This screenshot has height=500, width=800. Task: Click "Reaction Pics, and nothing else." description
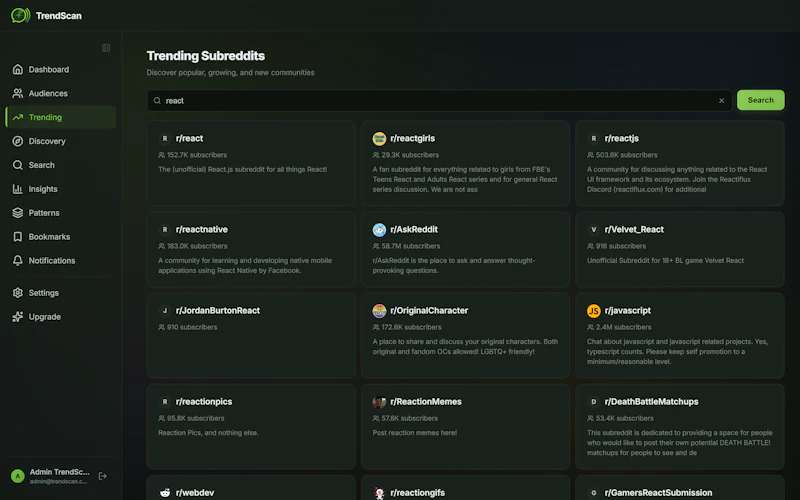point(208,433)
